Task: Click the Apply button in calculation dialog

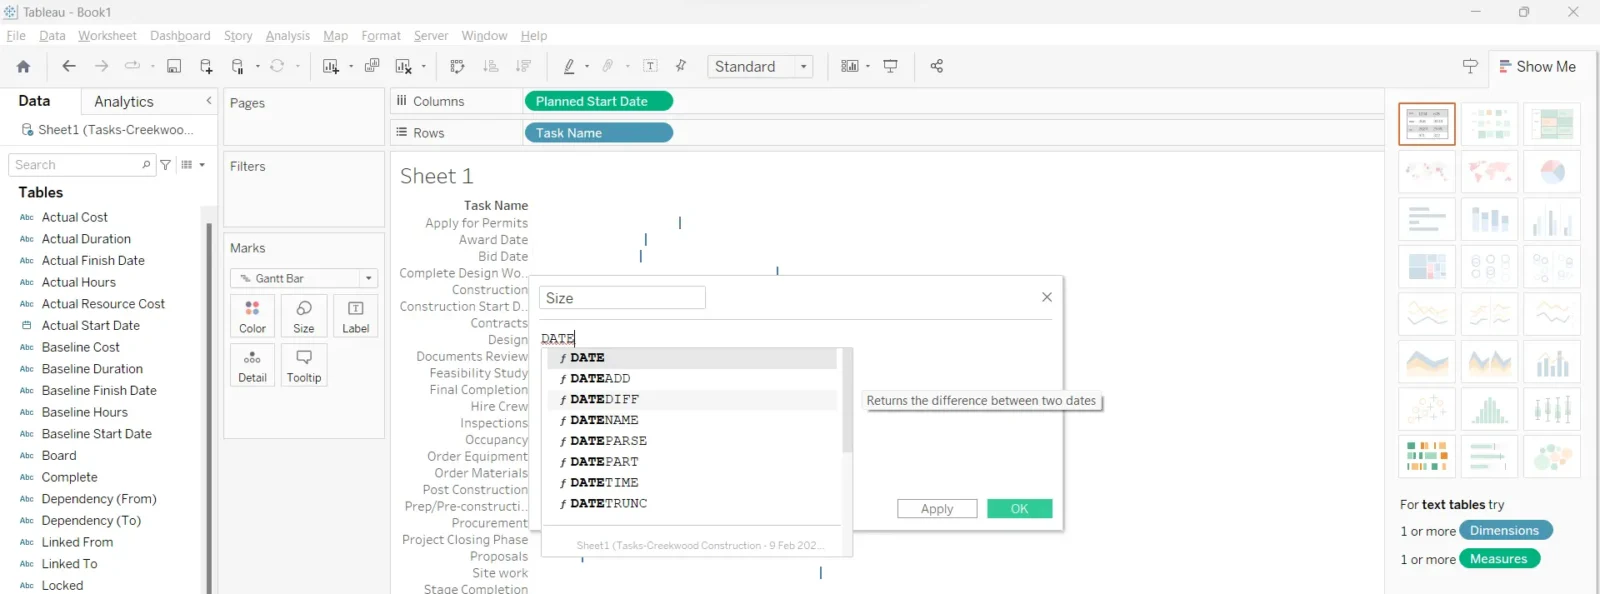Action: (937, 509)
